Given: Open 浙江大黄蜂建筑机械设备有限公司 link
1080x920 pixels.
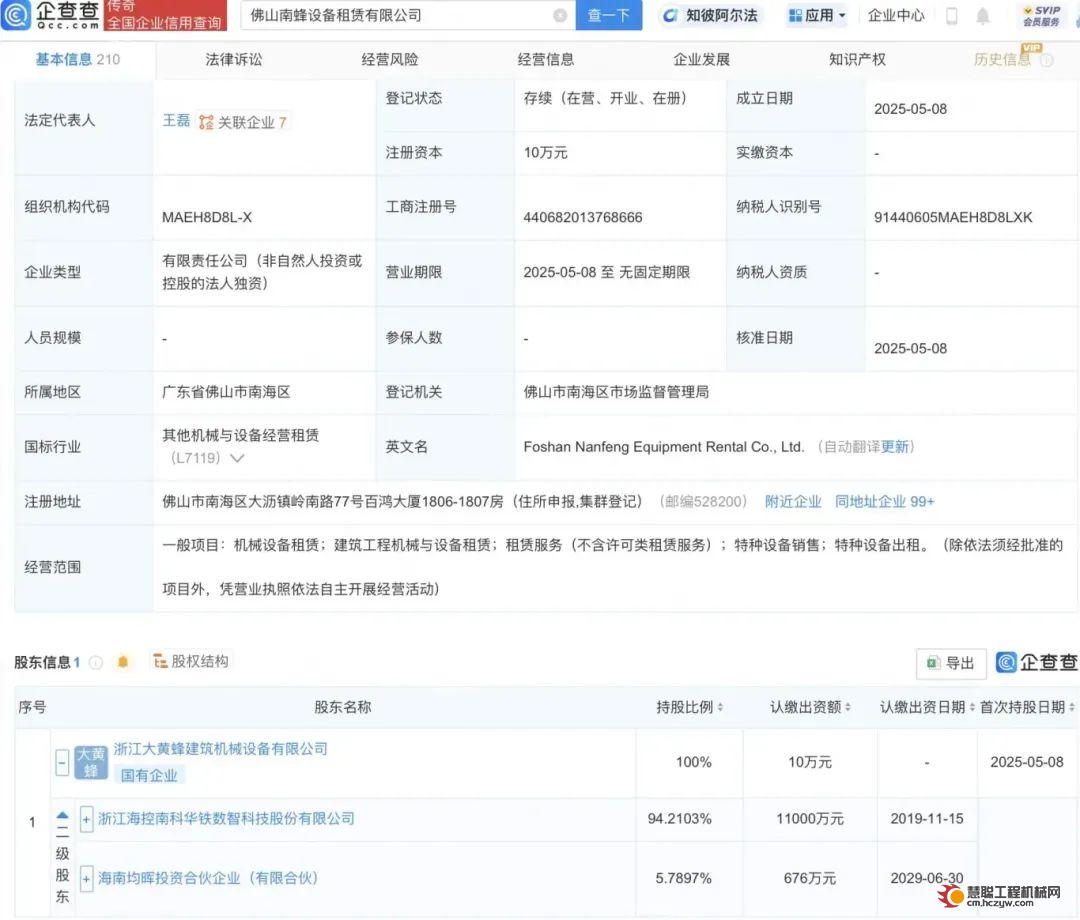Looking at the screenshot, I should click(220, 749).
